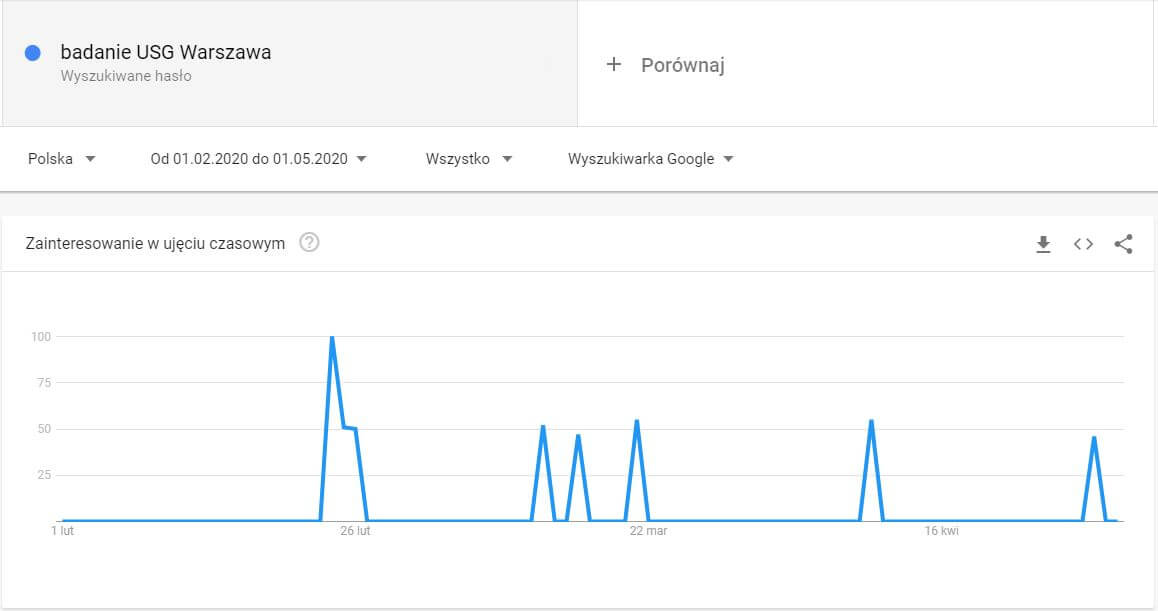Expand the Wszystko categories dropdown
This screenshot has width=1158, height=611.
pos(469,159)
